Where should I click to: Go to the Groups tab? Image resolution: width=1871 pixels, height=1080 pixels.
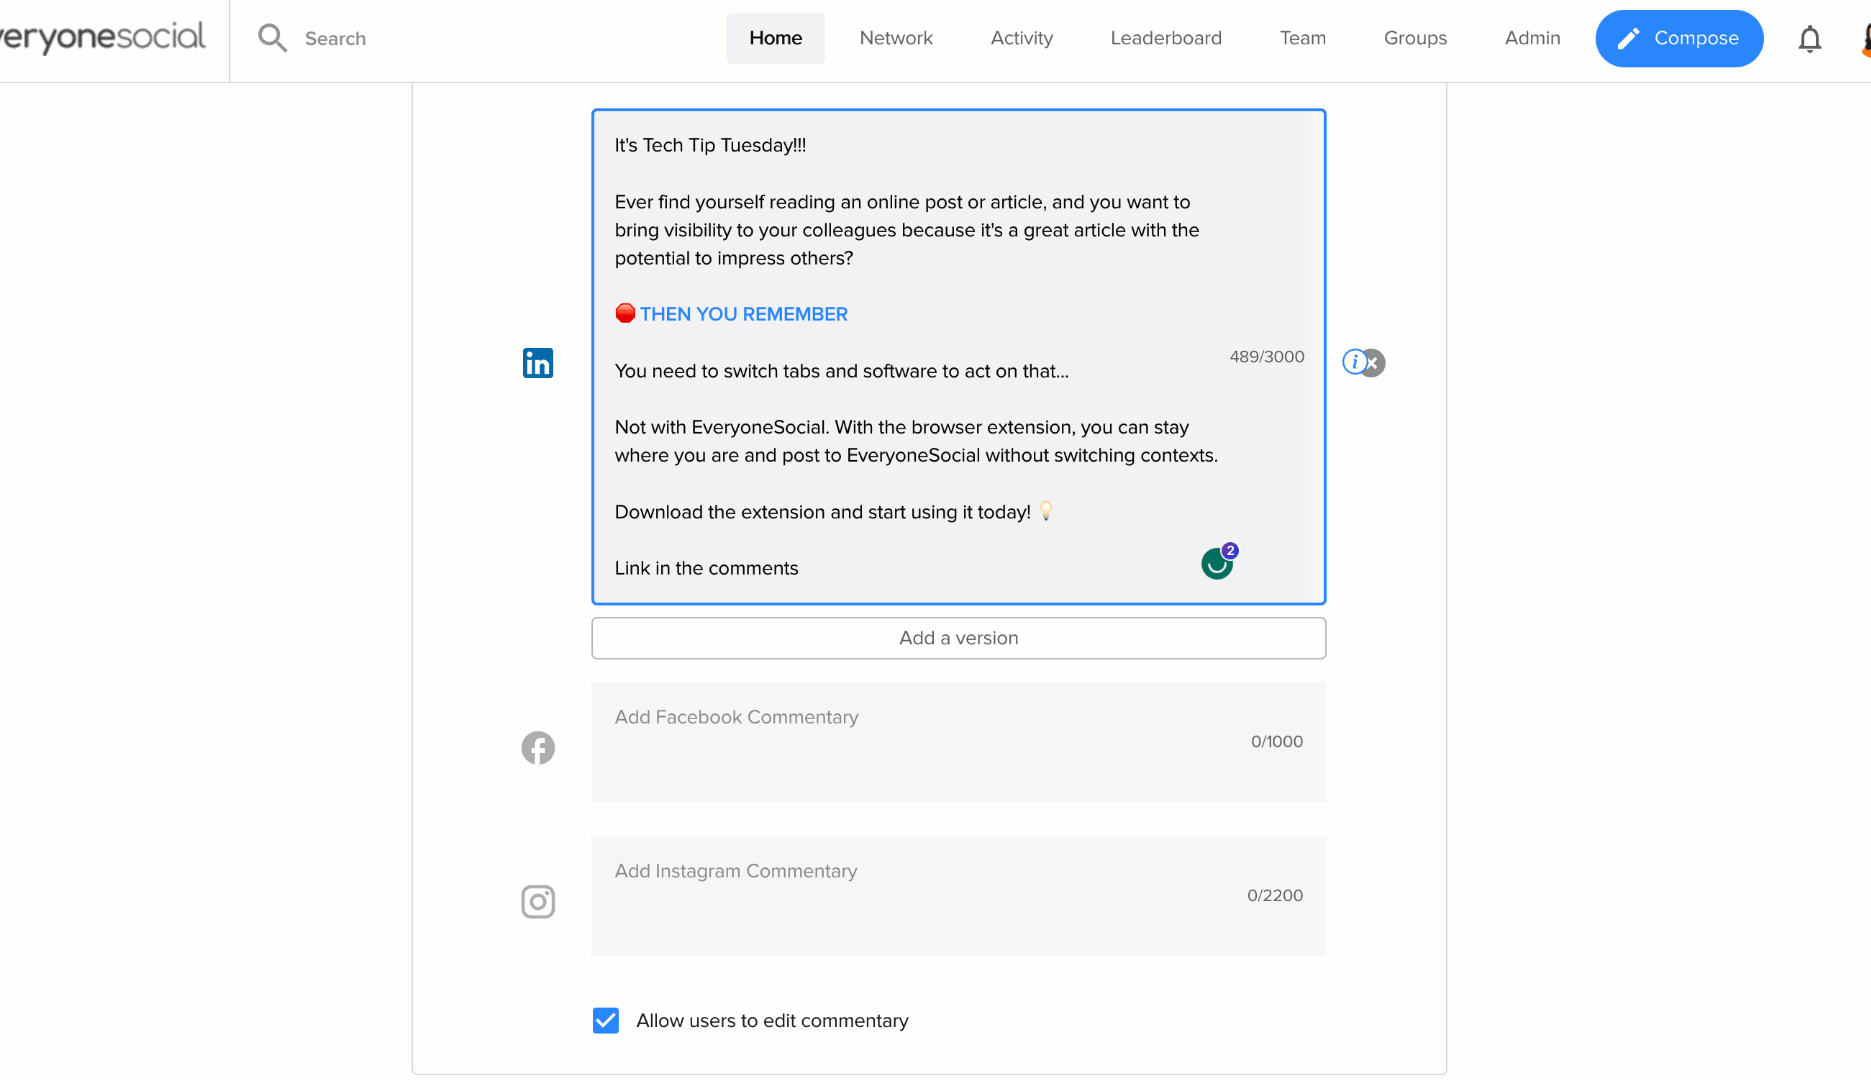coord(1415,38)
